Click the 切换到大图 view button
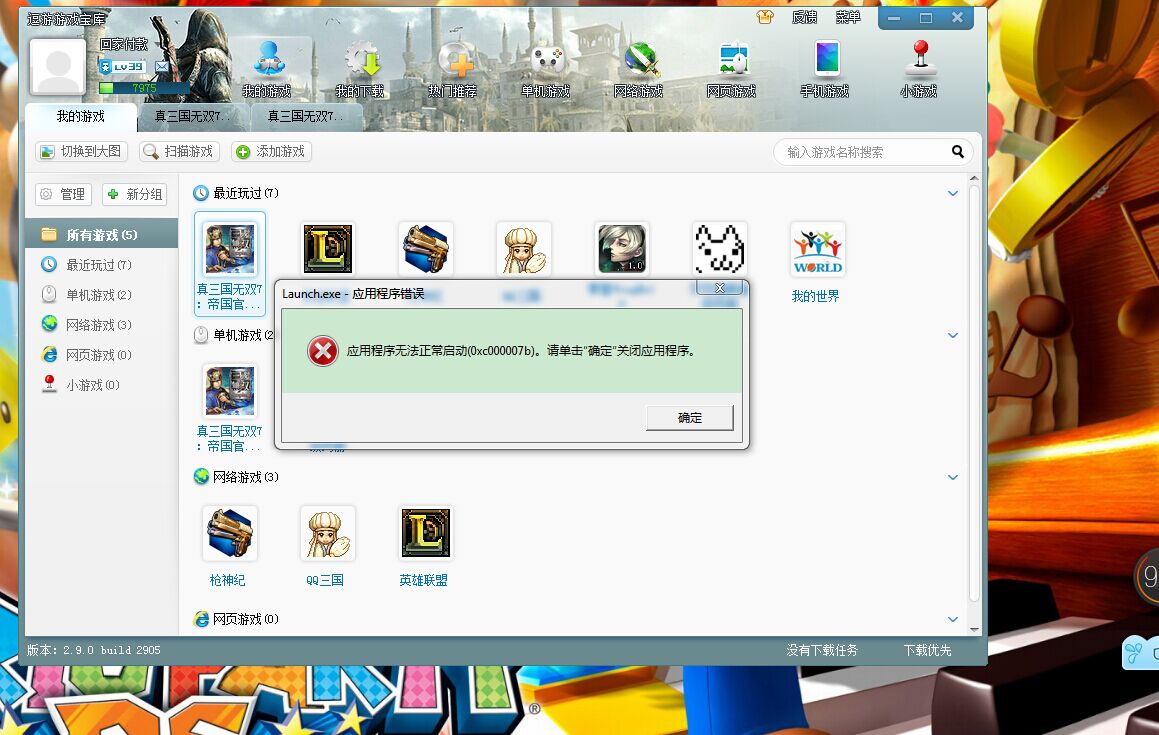This screenshot has height=735, width=1159. 81,152
